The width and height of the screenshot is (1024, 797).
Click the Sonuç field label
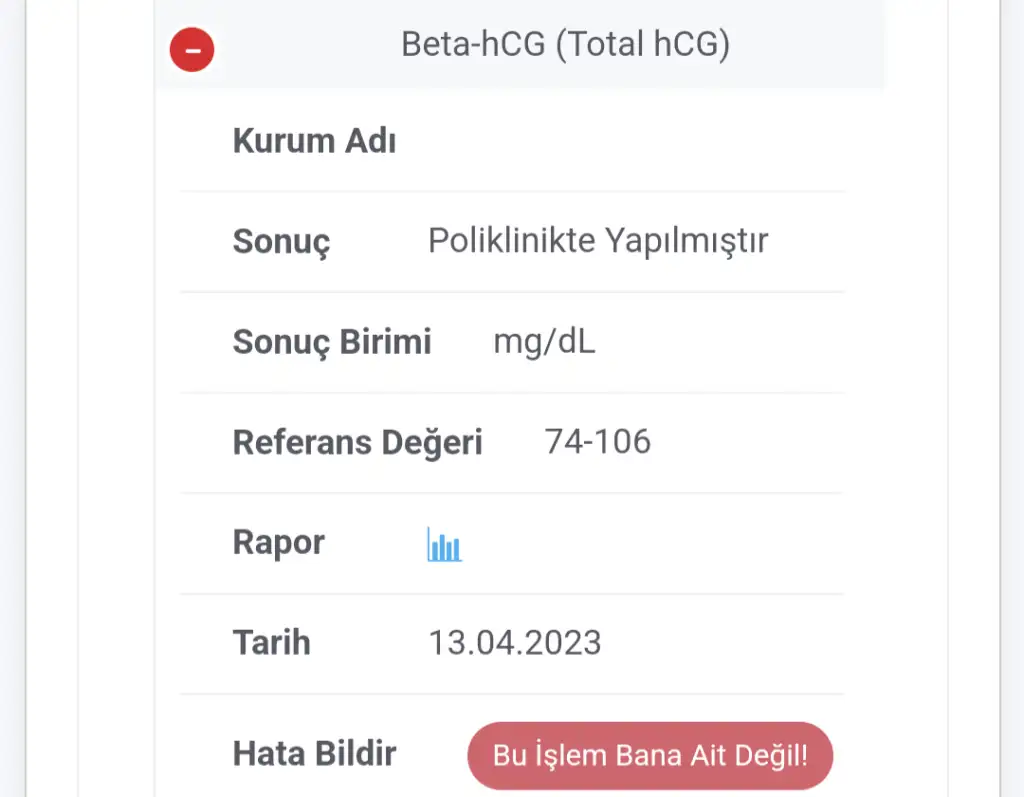pyautogui.click(x=281, y=242)
